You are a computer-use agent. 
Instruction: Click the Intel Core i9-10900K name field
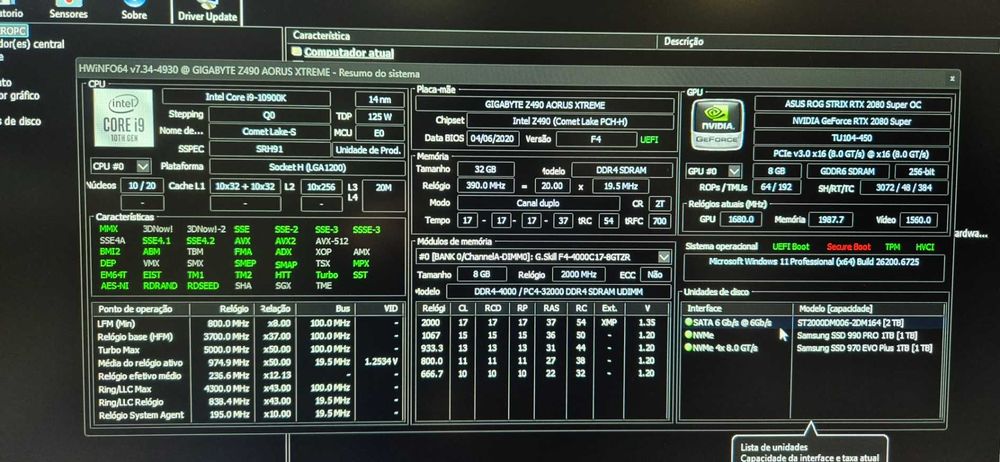246,98
